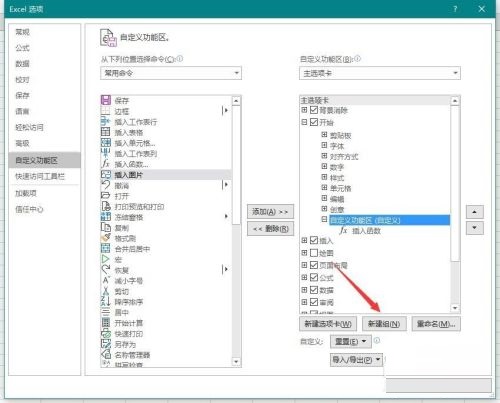The width and height of the screenshot is (500, 403).
Task: Click the 新建选项卡(W) button
Action: click(328, 324)
